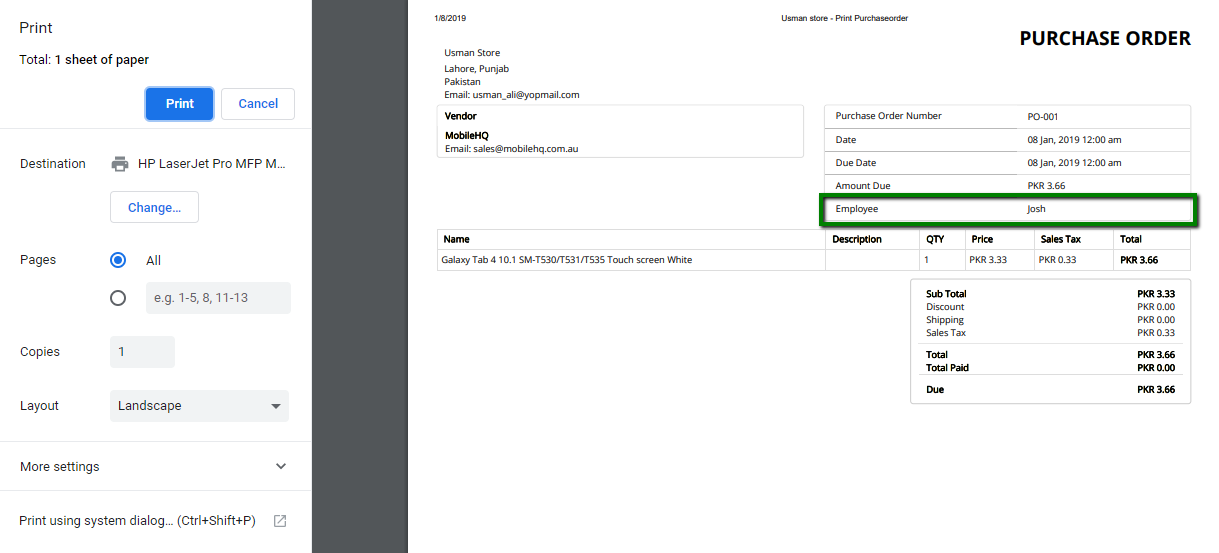Click the Usman Store company name
The width and height of the screenshot is (1219, 553).
point(472,53)
